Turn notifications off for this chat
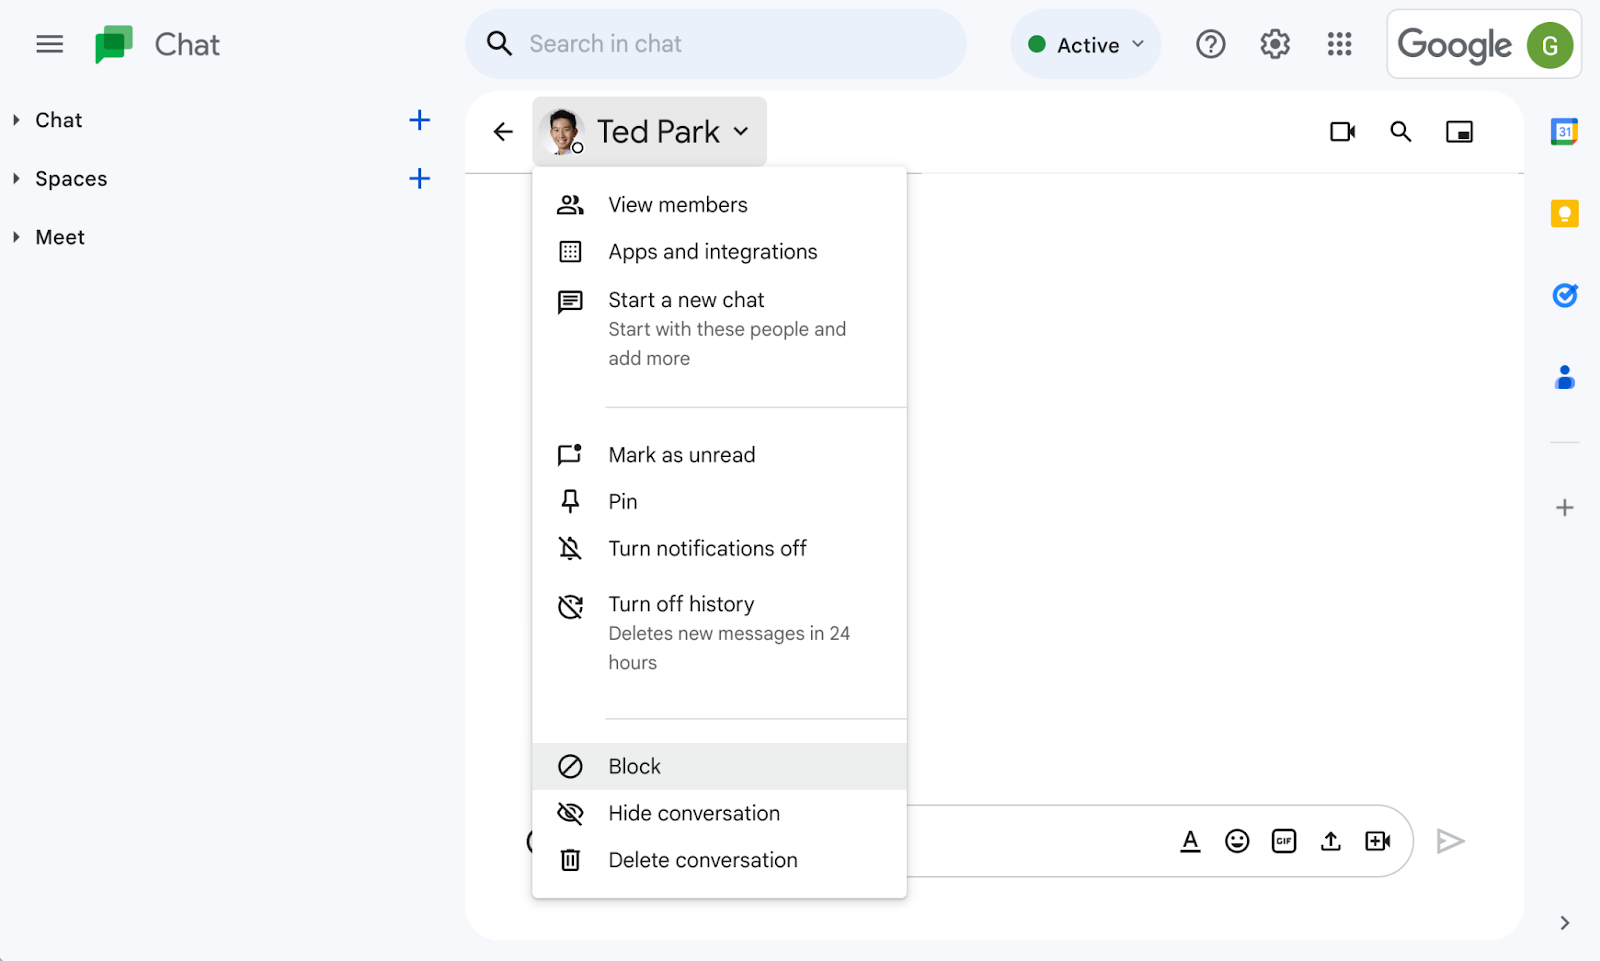The width and height of the screenshot is (1600, 961). click(707, 549)
